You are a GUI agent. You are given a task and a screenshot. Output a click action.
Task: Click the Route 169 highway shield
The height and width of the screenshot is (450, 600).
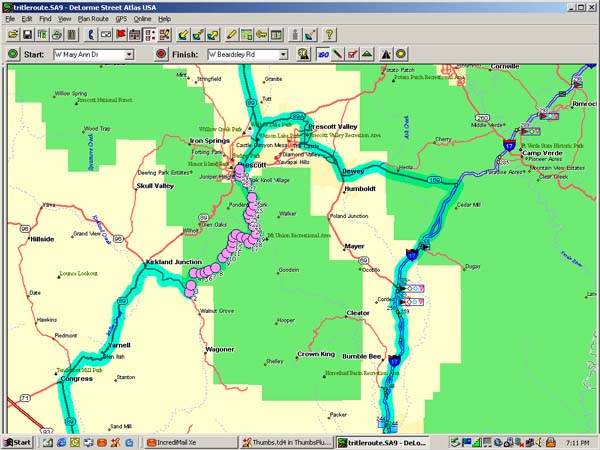435,180
